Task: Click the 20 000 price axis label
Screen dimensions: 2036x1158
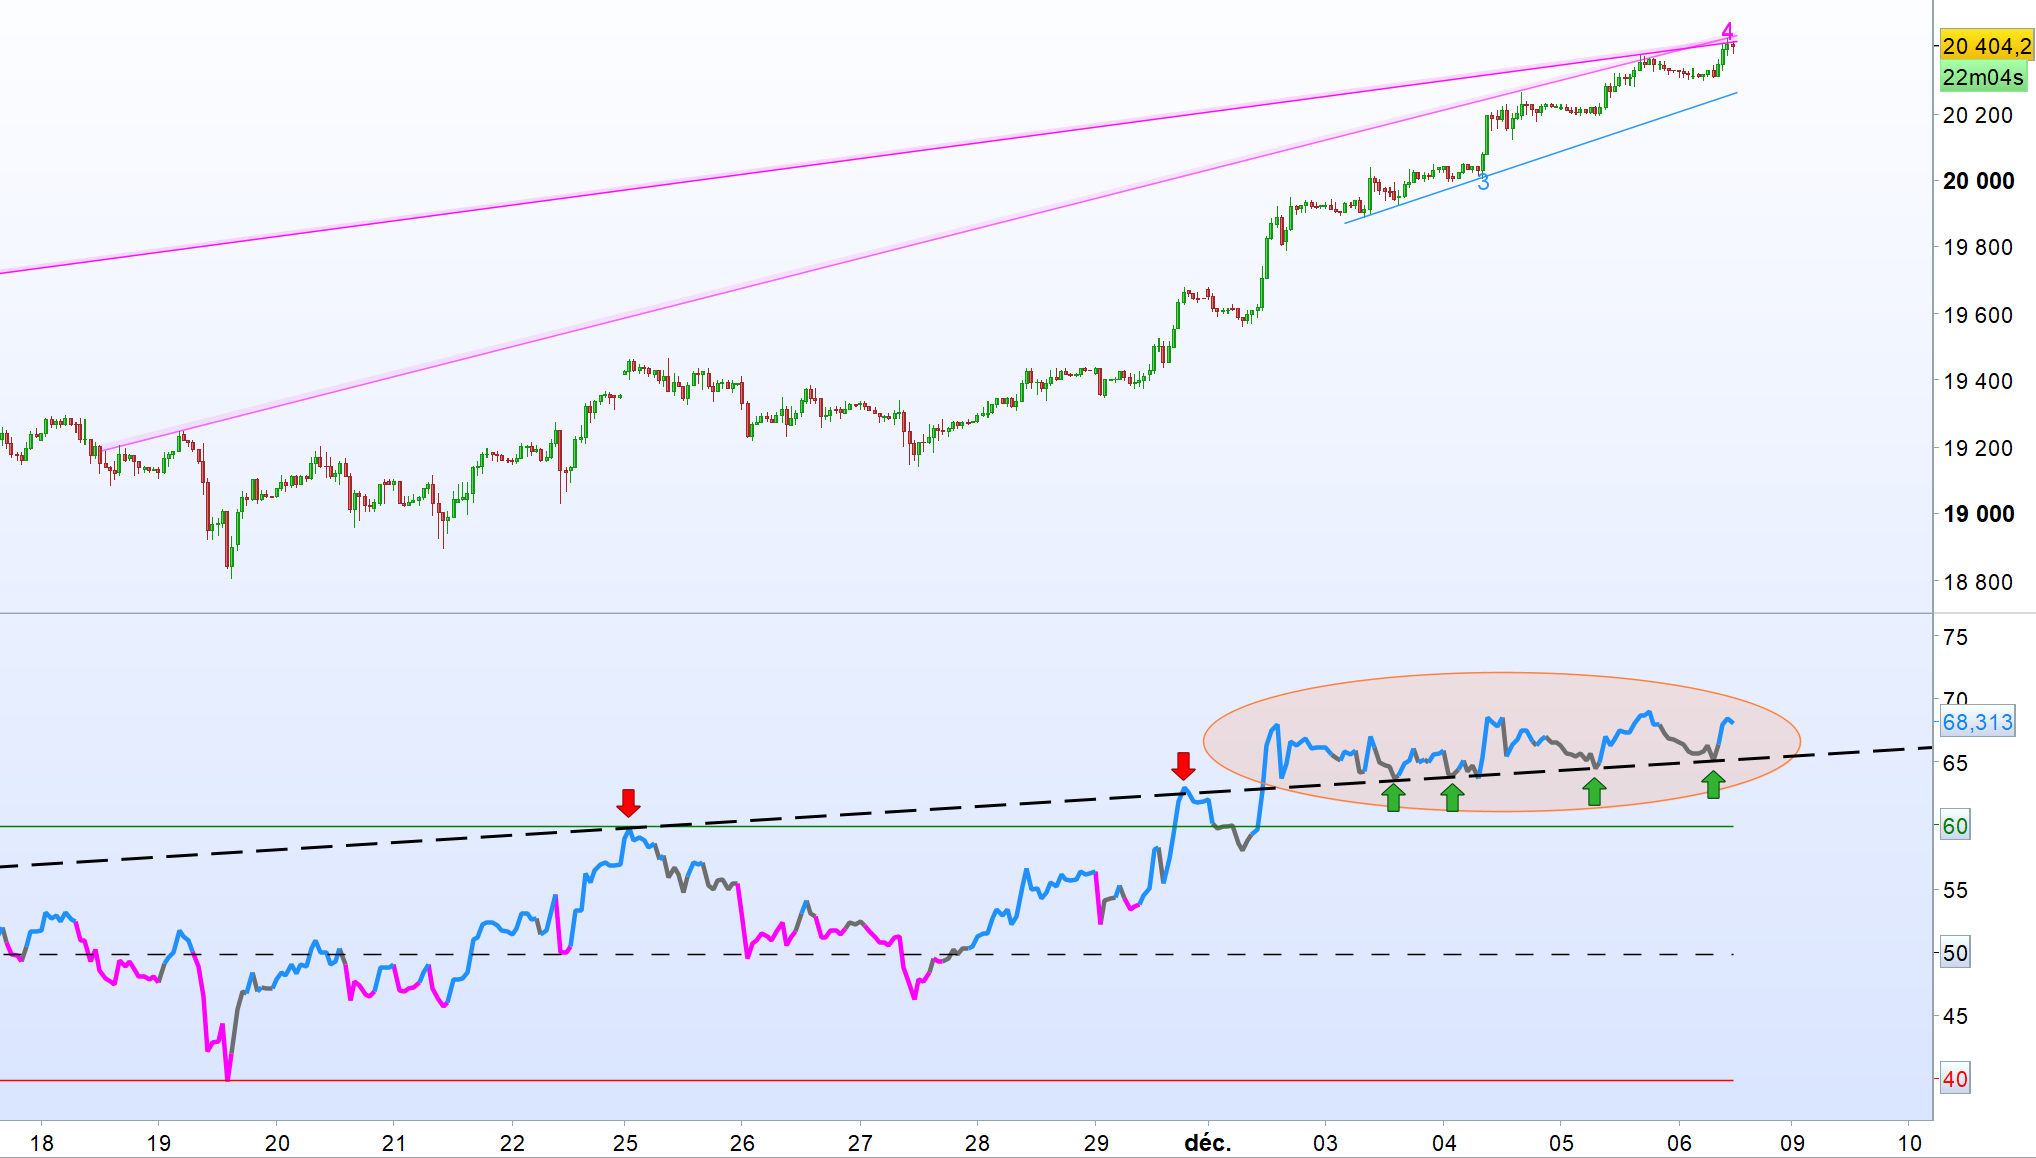Action: click(x=1977, y=181)
